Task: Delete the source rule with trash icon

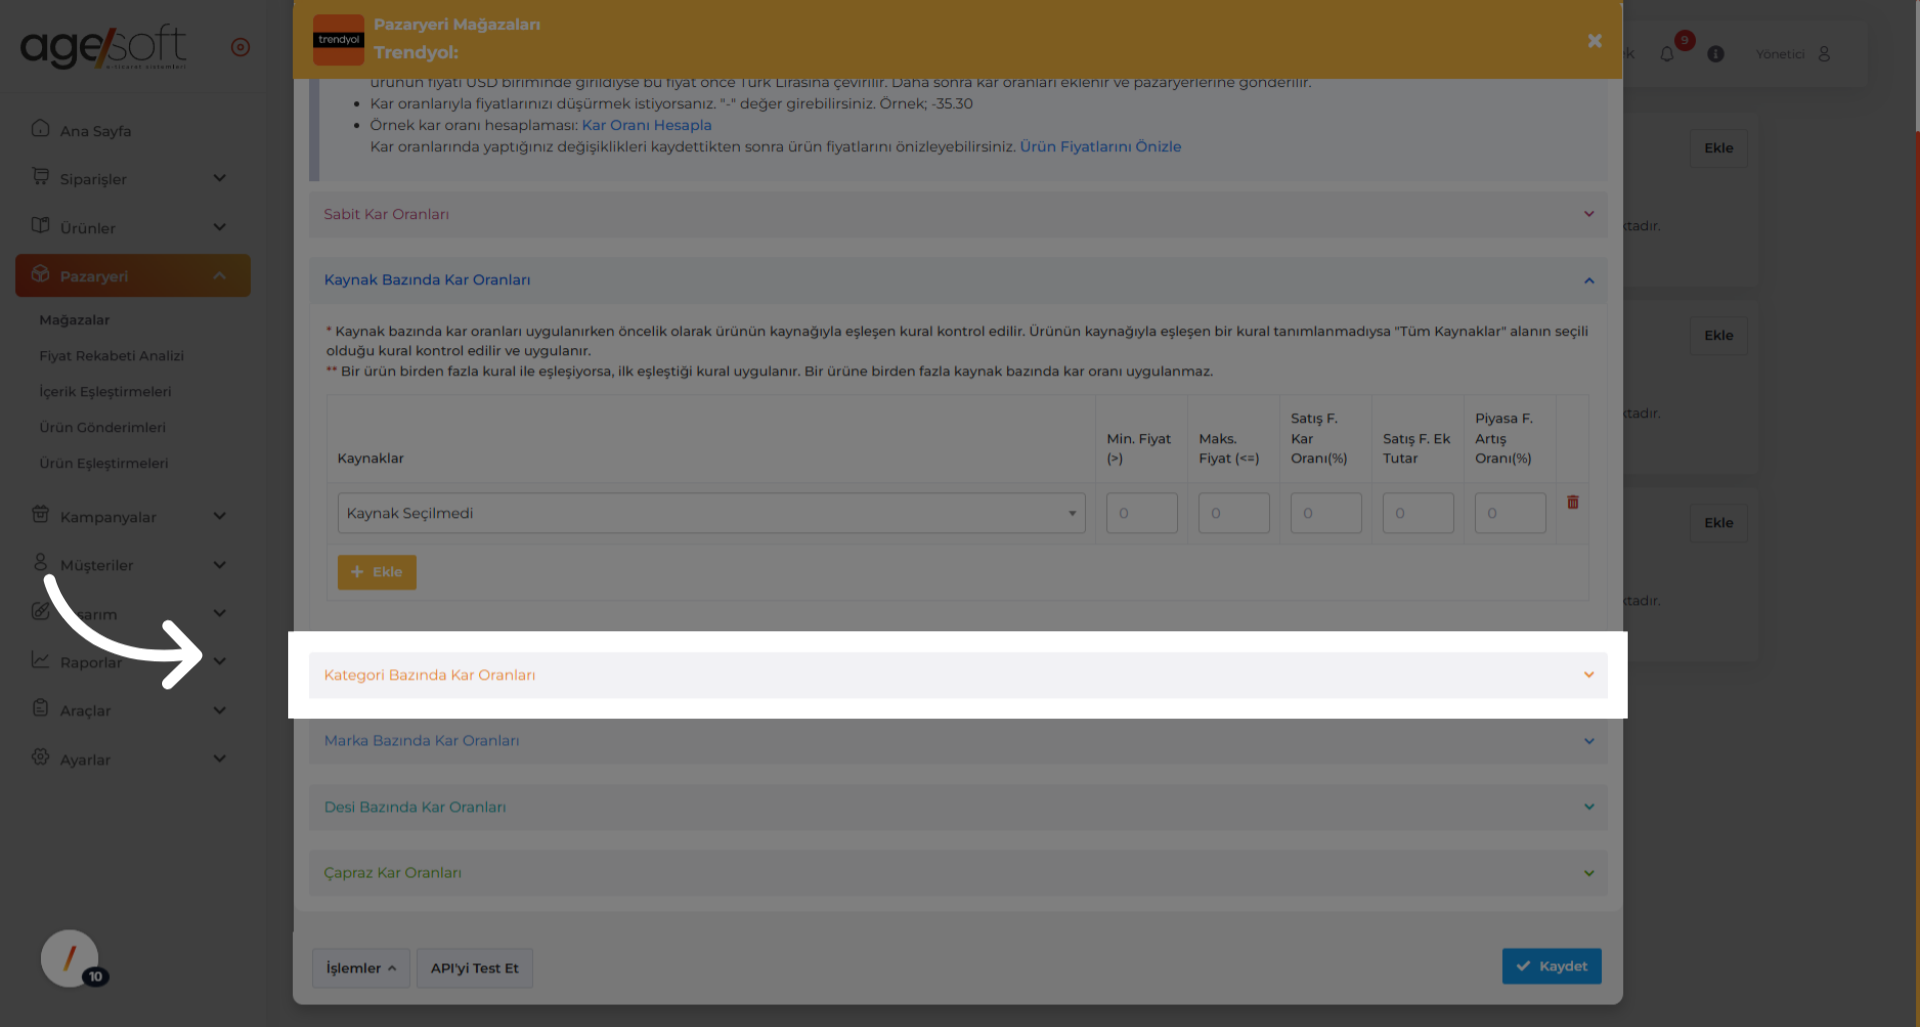Action: (x=1573, y=502)
